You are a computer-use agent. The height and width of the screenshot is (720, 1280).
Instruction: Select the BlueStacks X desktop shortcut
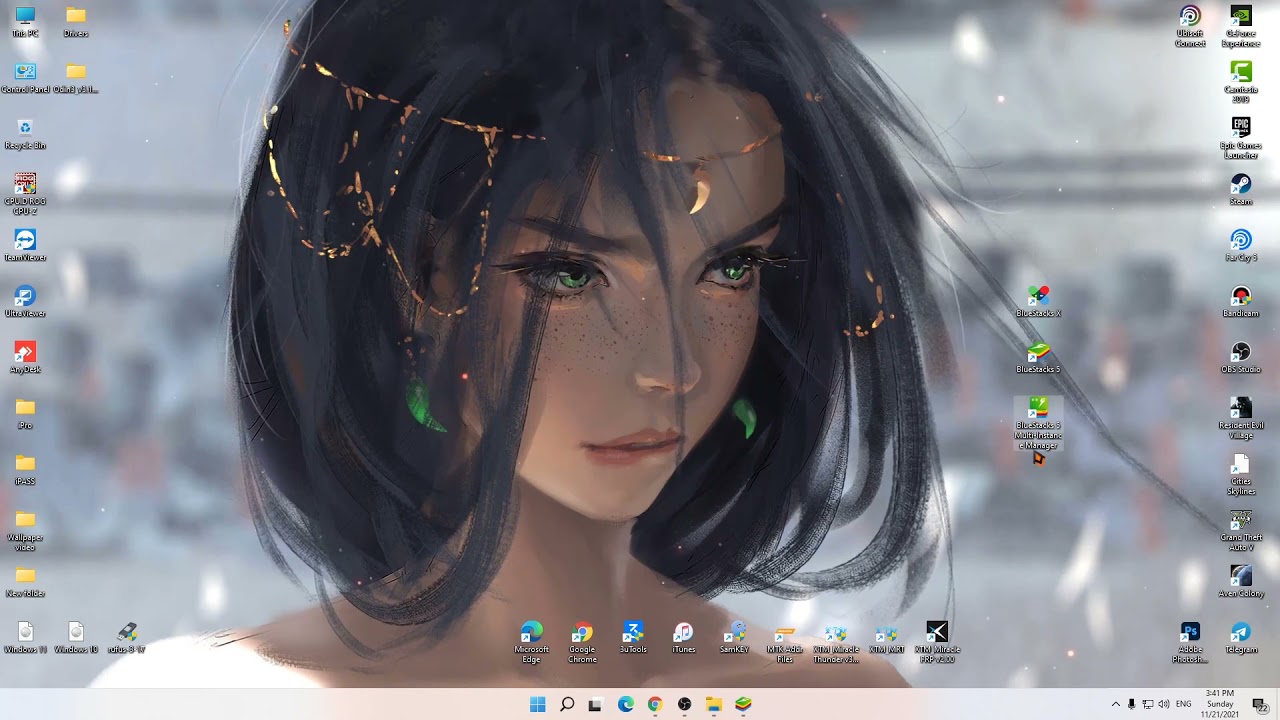(x=1038, y=302)
